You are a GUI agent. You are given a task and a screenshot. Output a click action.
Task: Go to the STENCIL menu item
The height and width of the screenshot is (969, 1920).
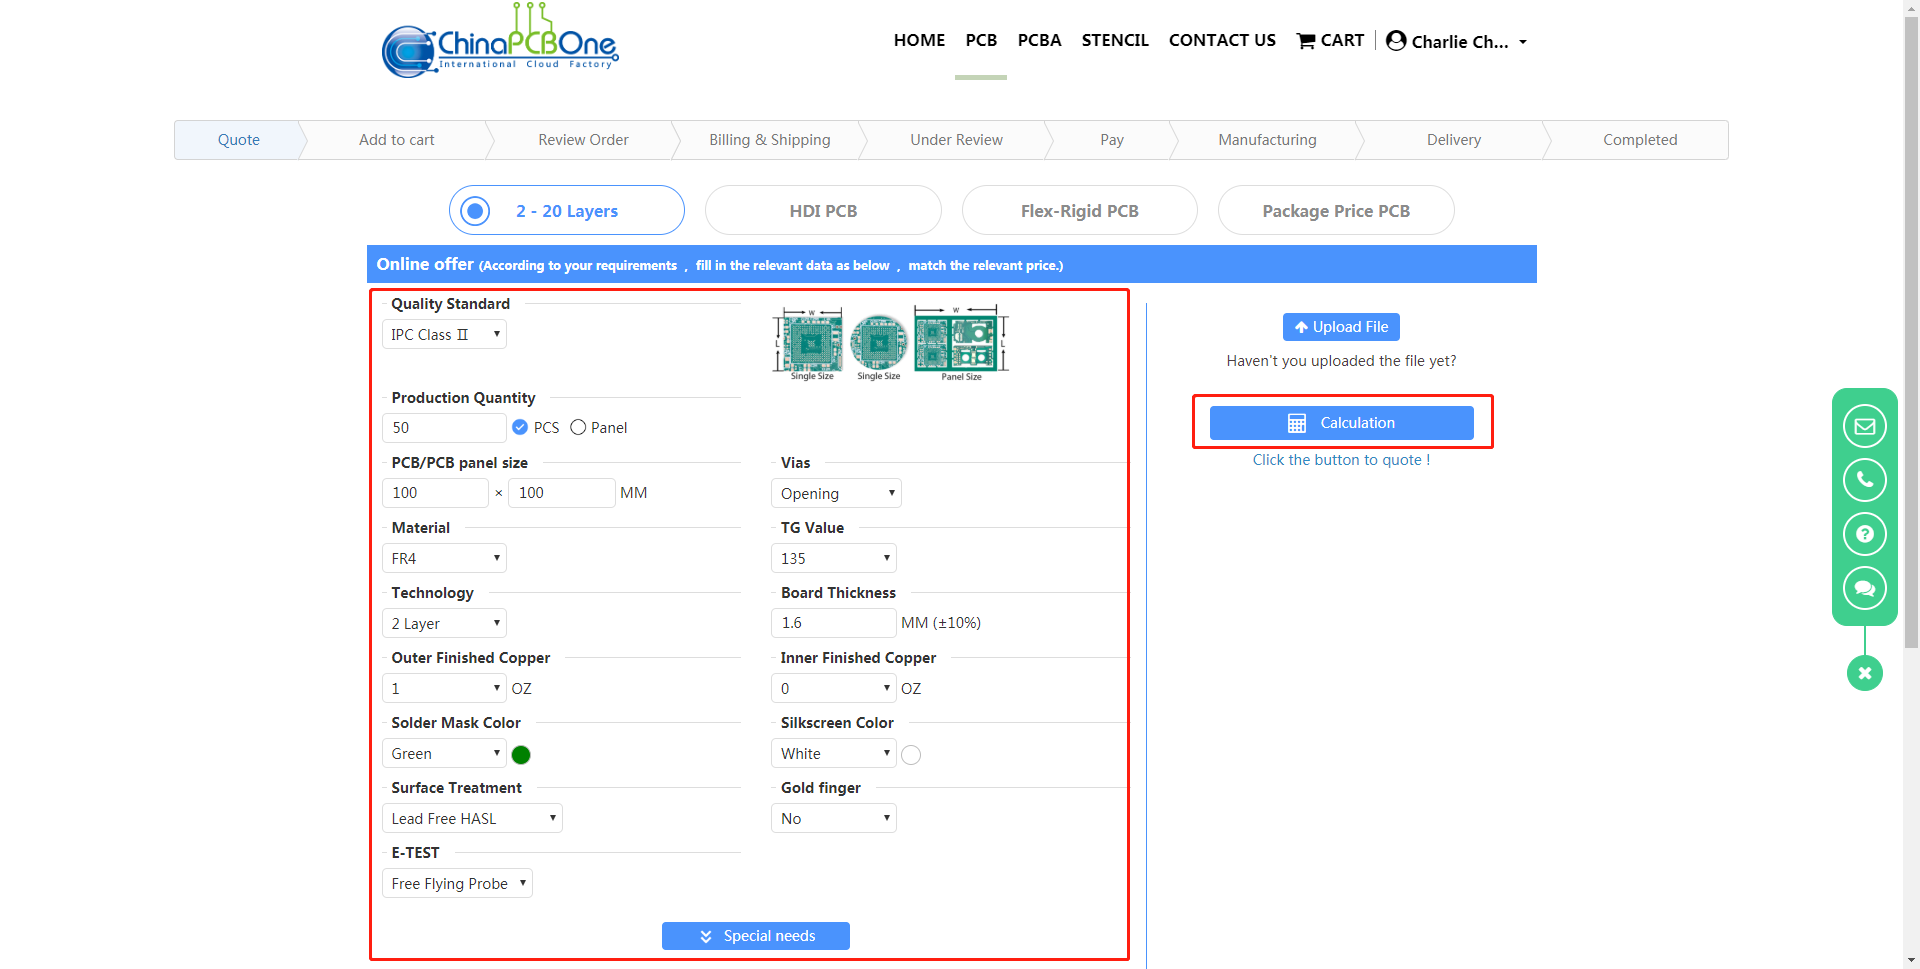[1114, 41]
